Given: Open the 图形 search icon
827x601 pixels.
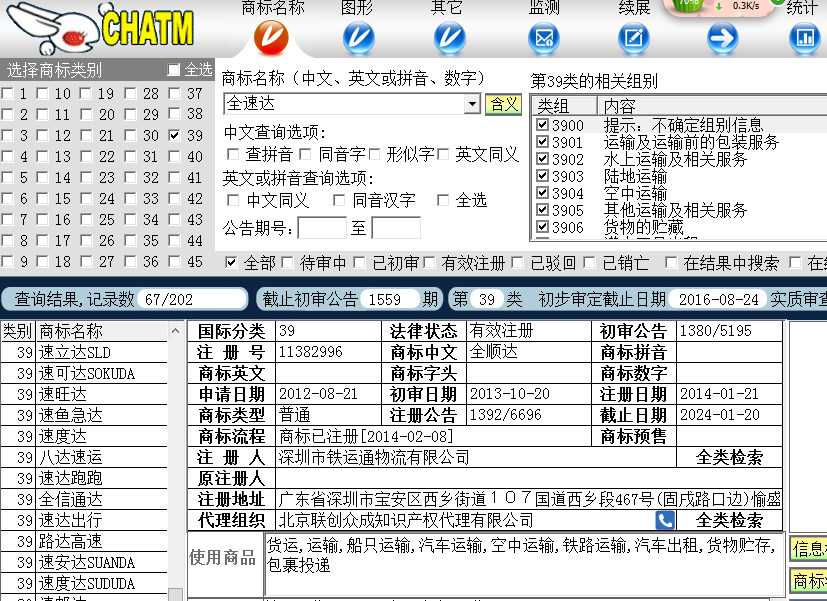Looking at the screenshot, I should pyautogui.click(x=358, y=38).
